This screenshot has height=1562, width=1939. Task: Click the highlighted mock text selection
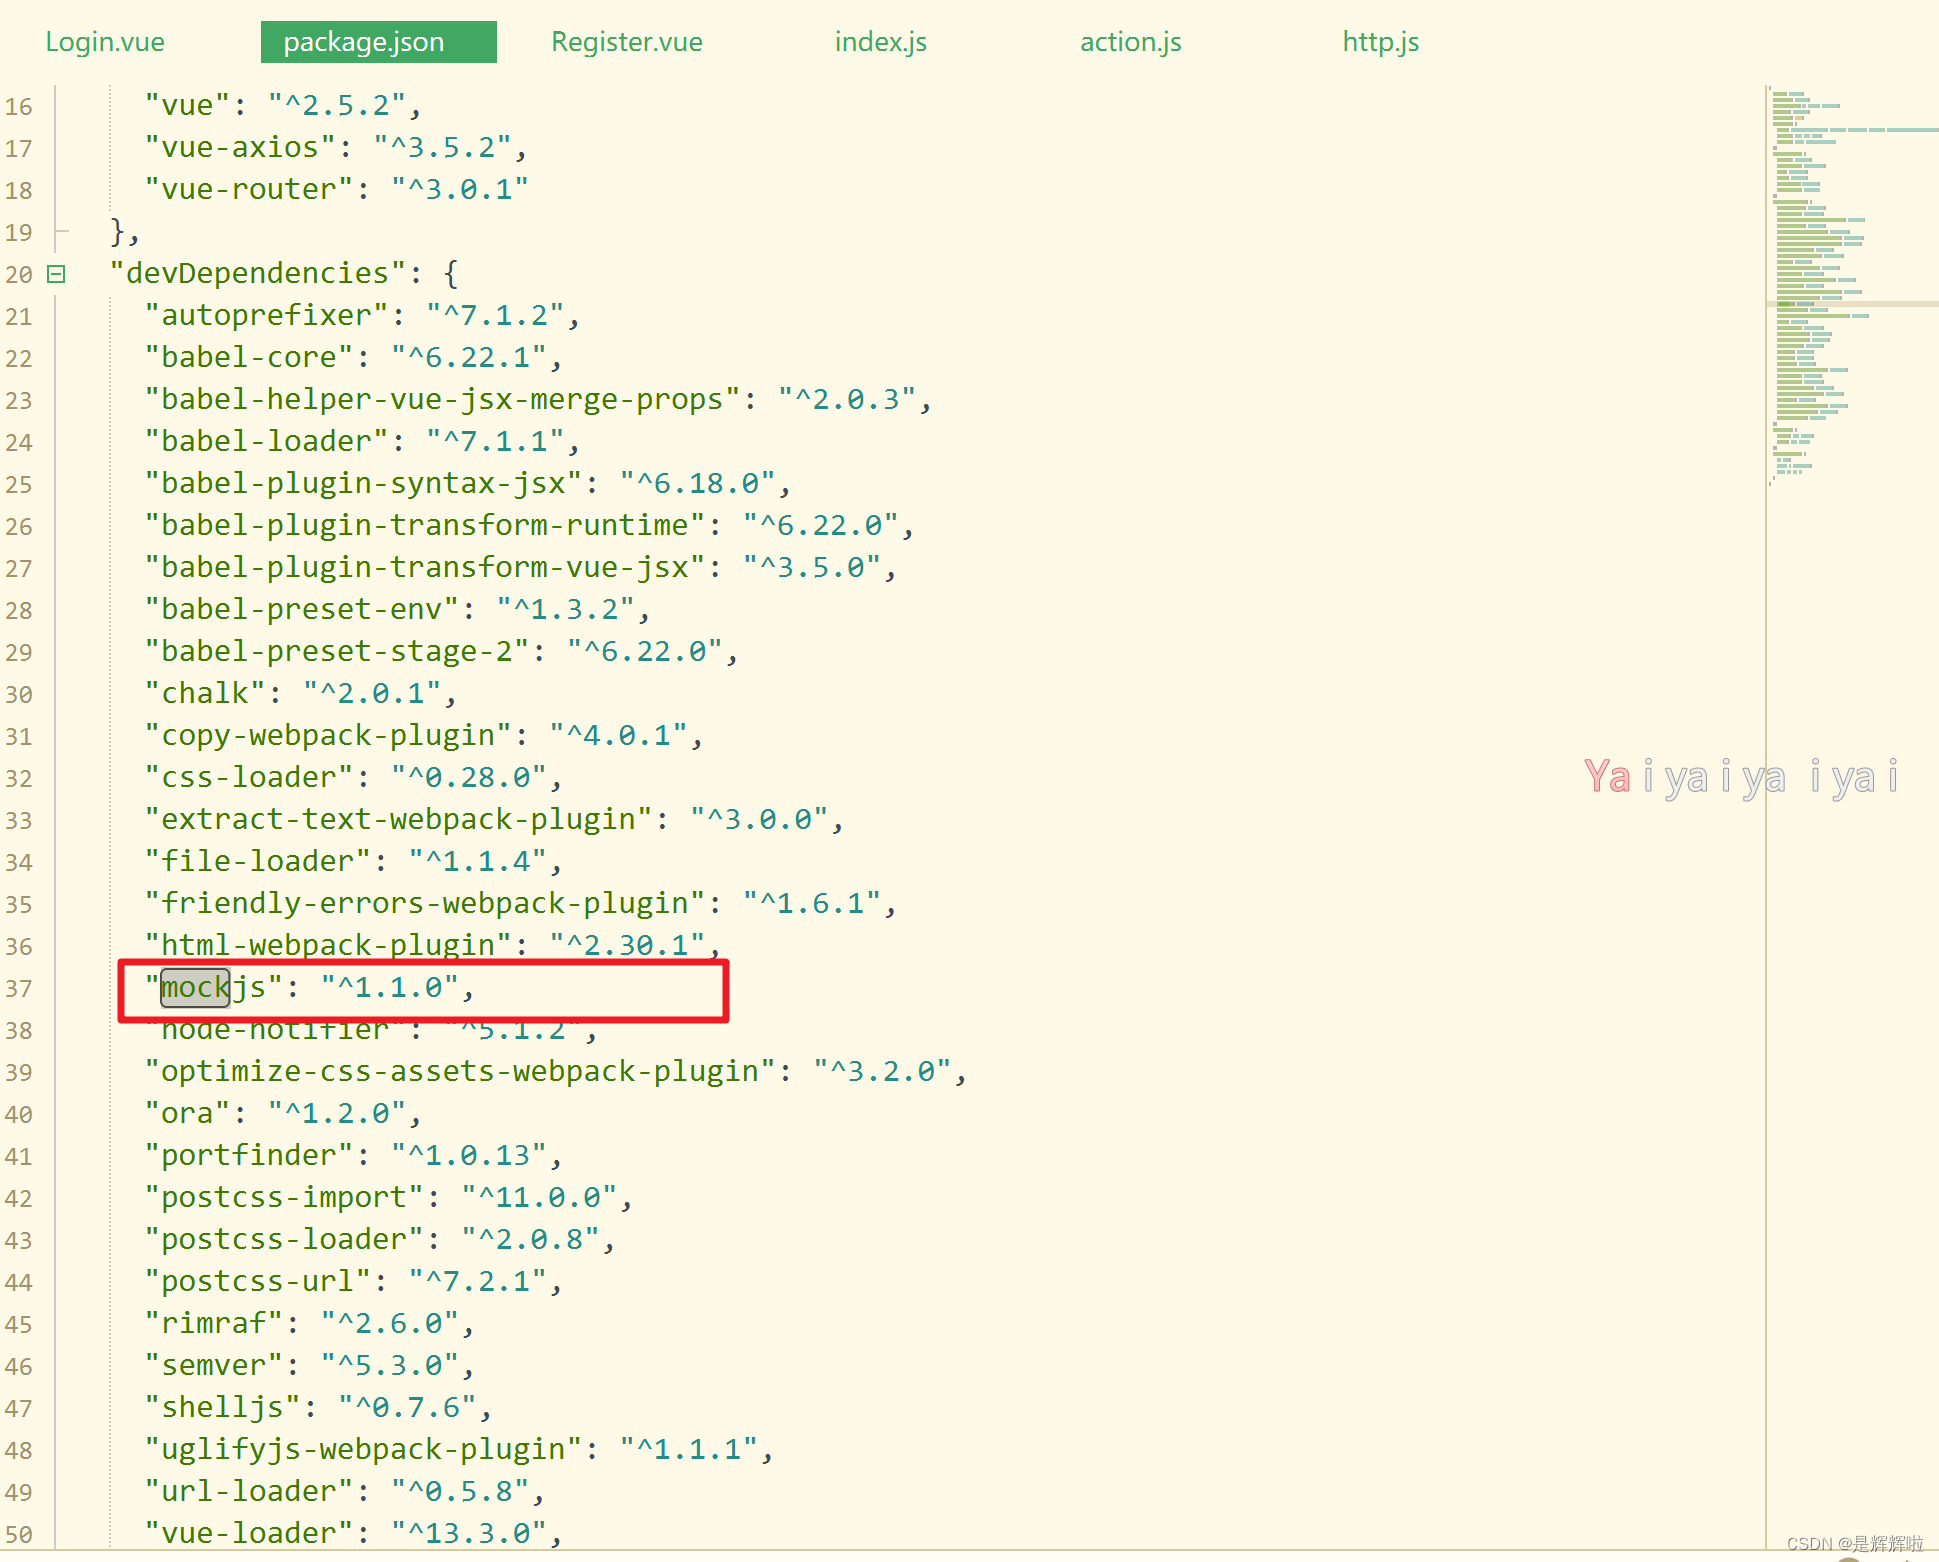click(195, 988)
